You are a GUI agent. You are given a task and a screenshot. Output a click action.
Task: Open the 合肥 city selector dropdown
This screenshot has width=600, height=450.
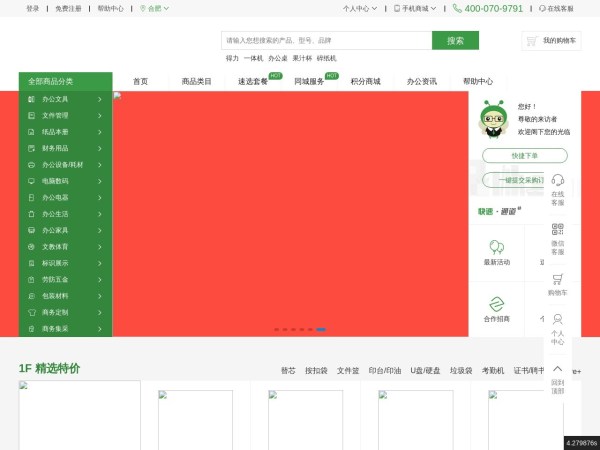[154, 8]
